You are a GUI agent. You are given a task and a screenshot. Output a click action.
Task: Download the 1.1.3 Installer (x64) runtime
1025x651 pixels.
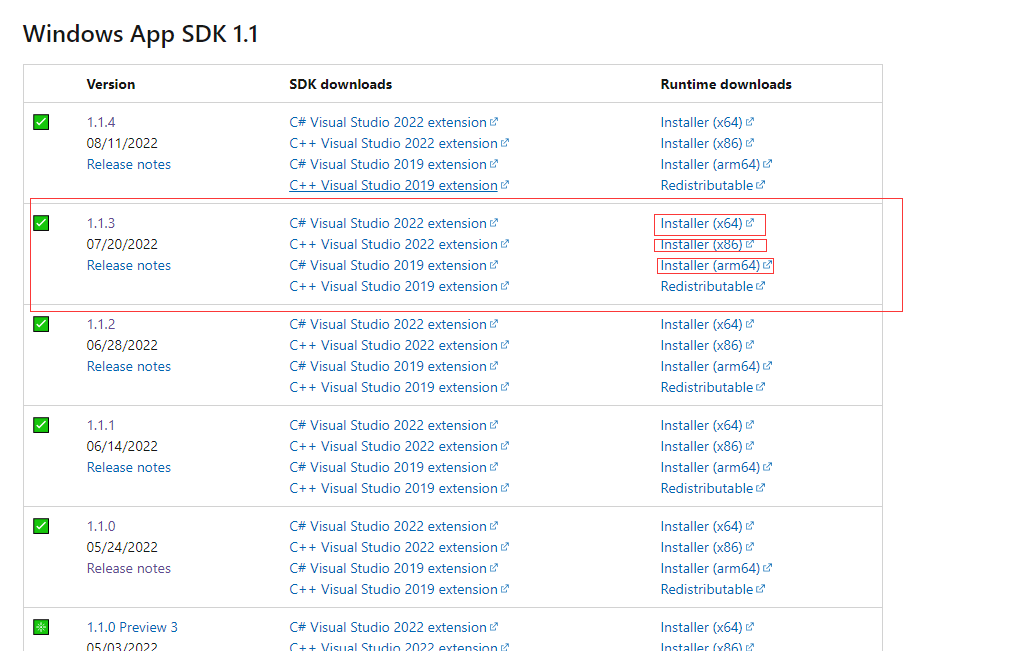(x=707, y=223)
